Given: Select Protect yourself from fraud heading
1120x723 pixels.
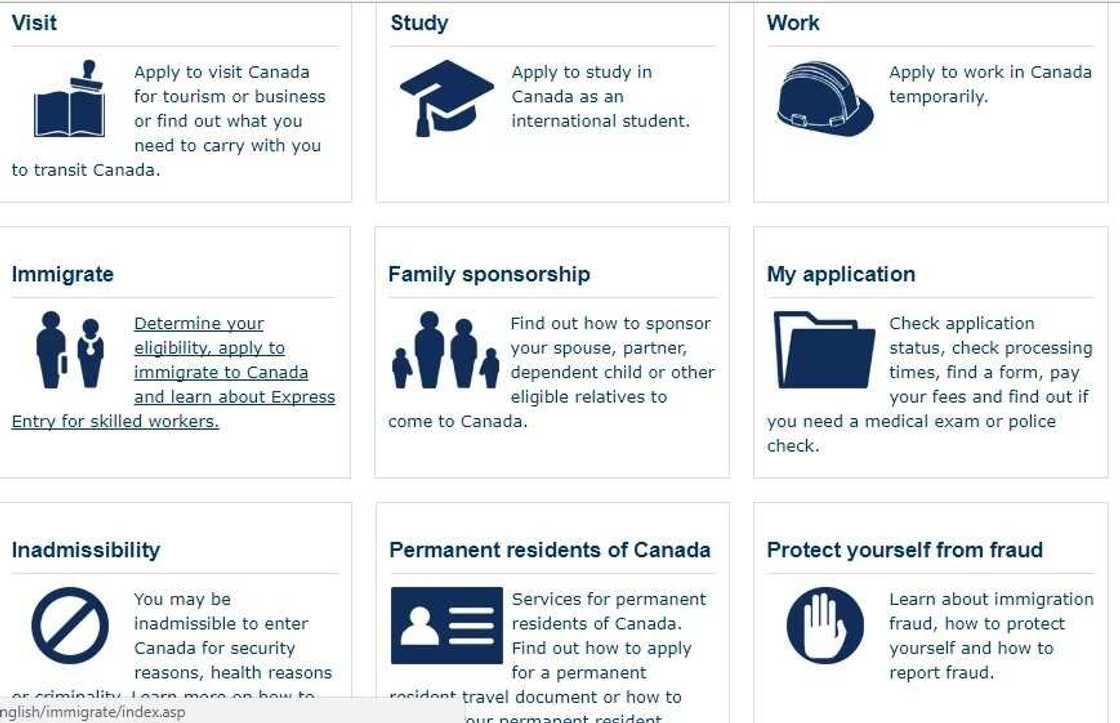Looking at the screenshot, I should point(904,550).
